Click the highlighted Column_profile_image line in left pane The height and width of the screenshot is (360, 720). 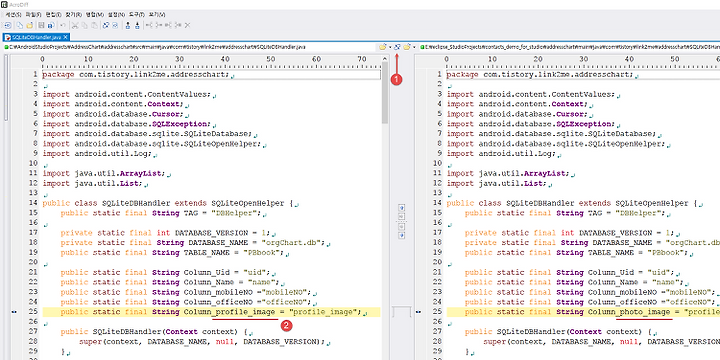[x=211, y=312]
